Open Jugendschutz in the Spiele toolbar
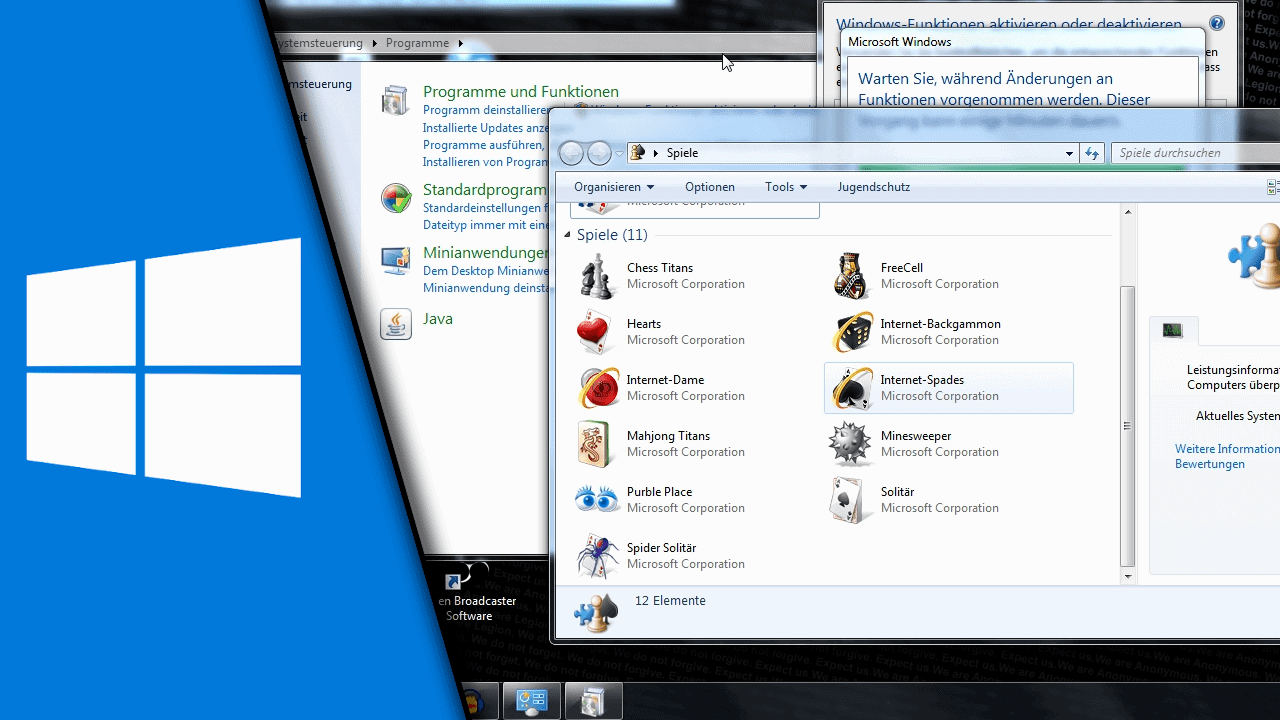The height and width of the screenshot is (720, 1280). [874, 187]
